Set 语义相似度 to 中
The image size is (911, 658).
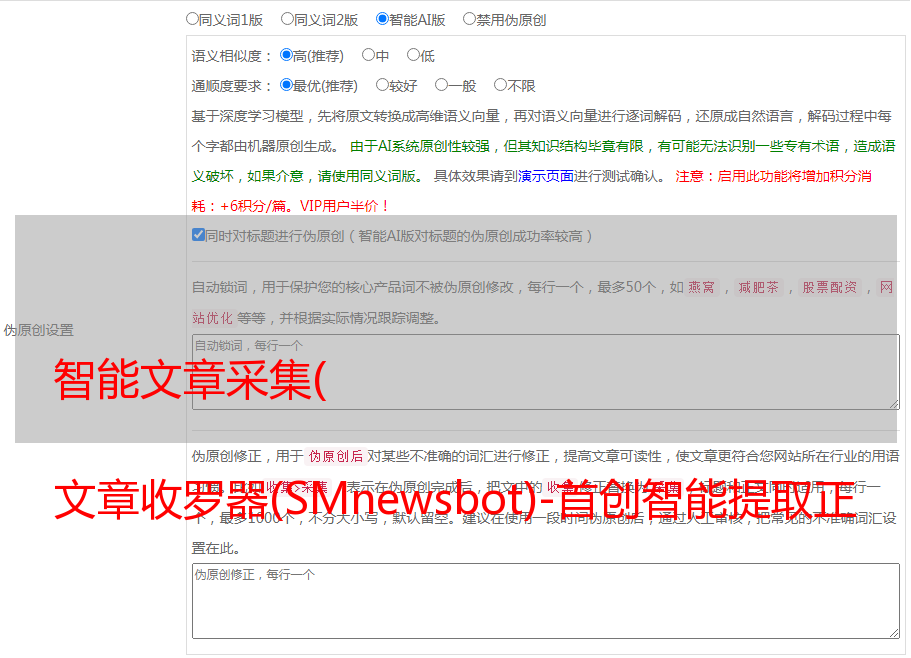click(x=368, y=55)
